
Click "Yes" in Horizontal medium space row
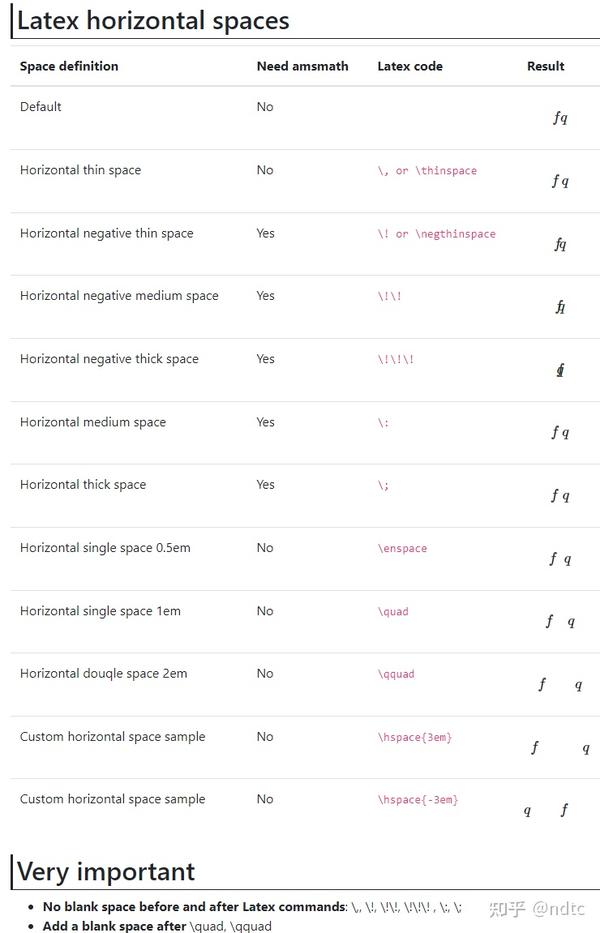[265, 422]
